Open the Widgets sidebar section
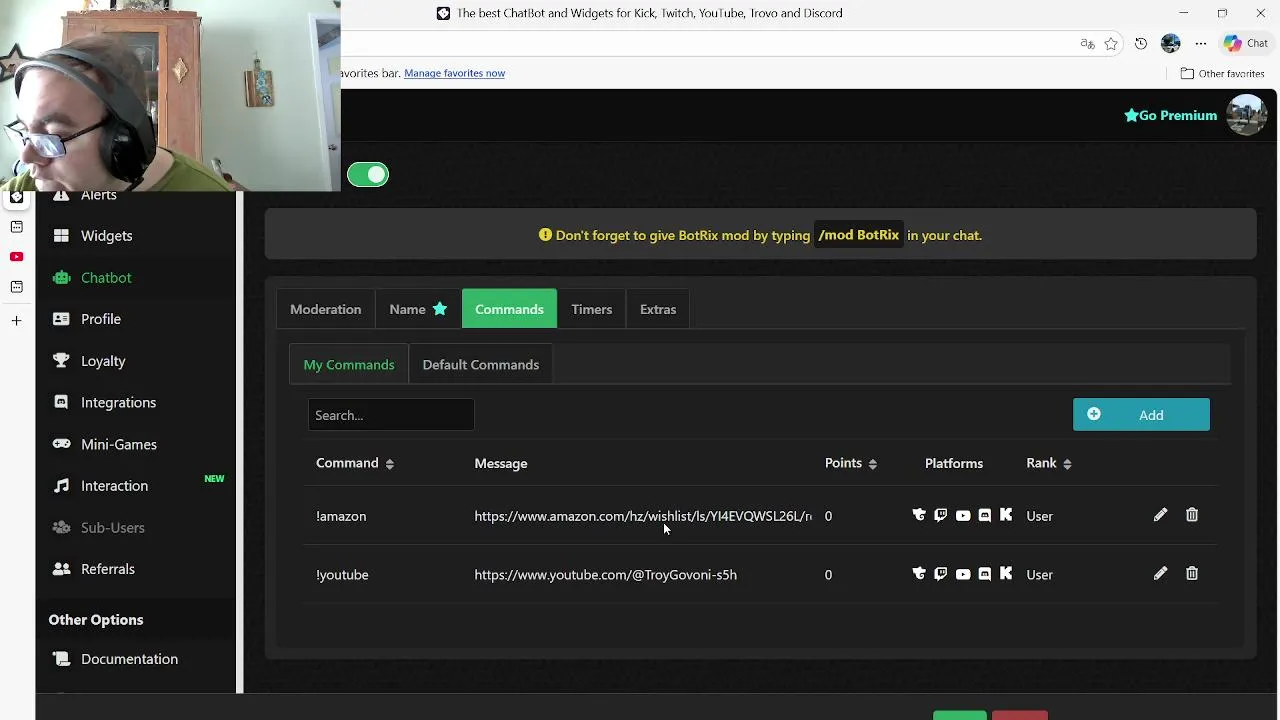The image size is (1280, 720). point(106,236)
